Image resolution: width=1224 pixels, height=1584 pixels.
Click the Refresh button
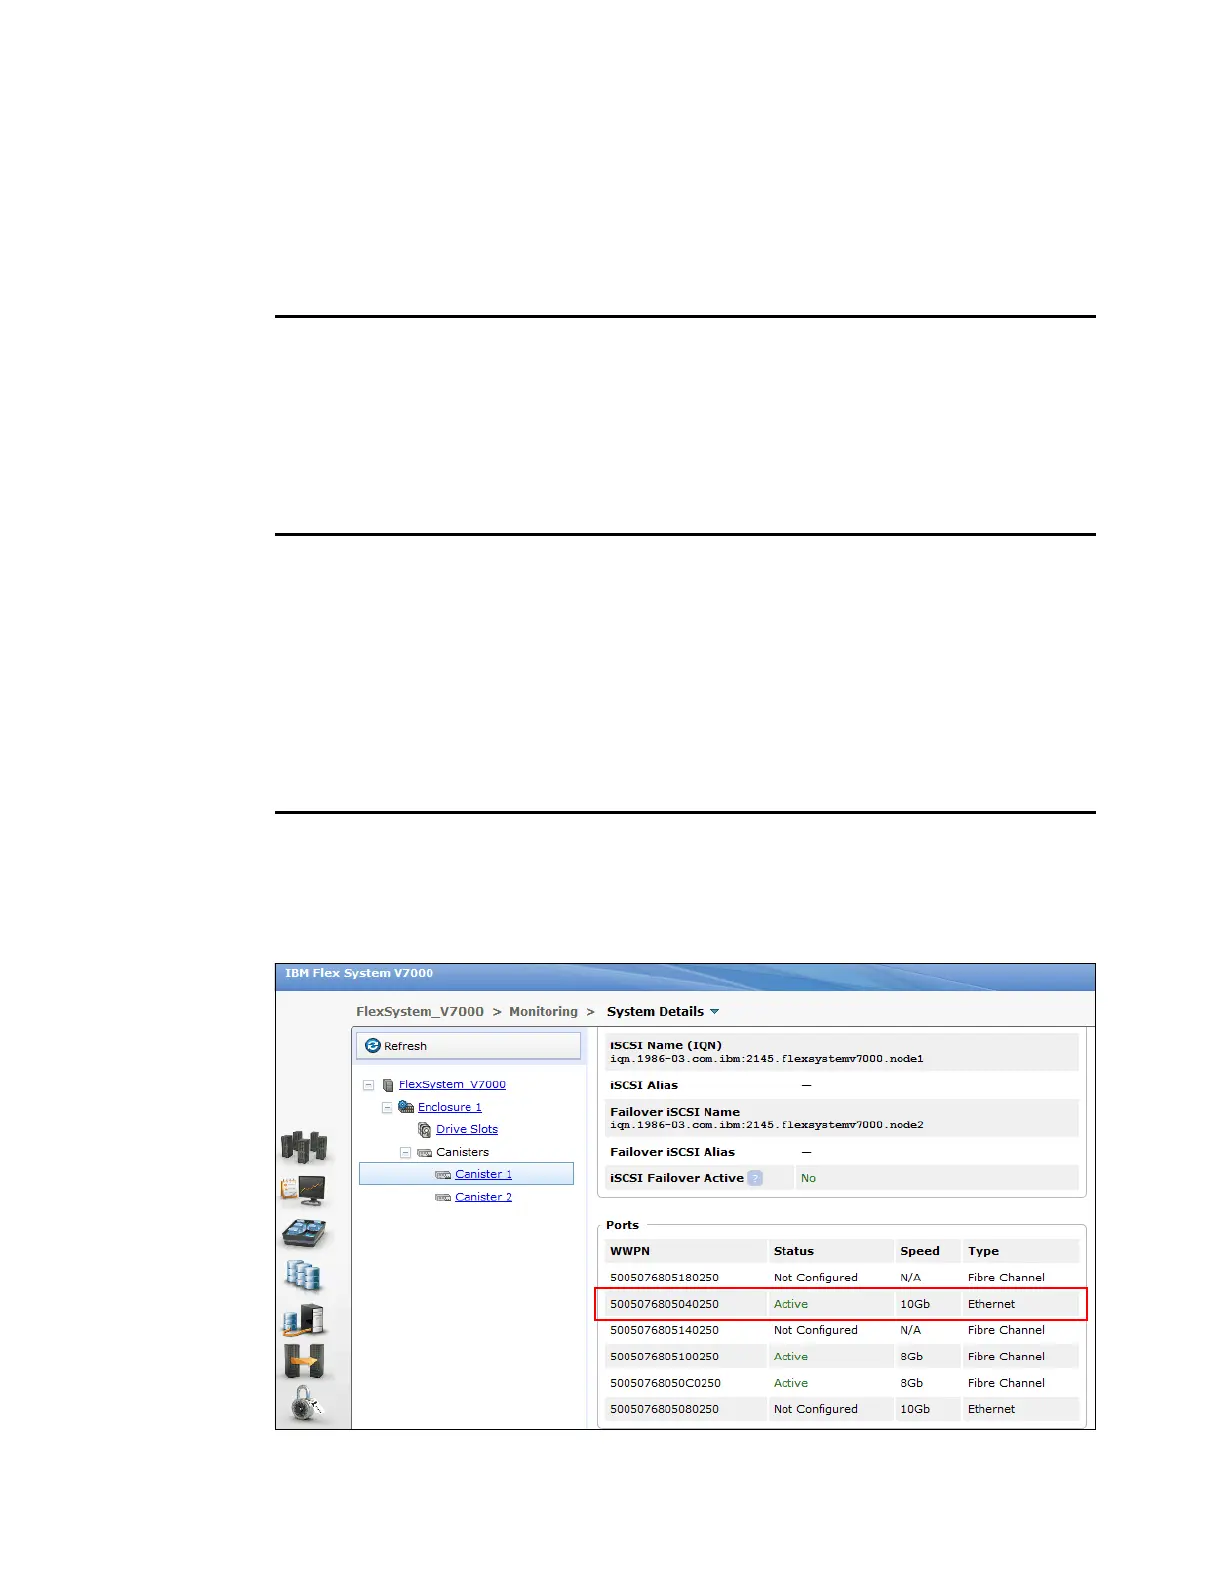pyautogui.click(x=468, y=1046)
